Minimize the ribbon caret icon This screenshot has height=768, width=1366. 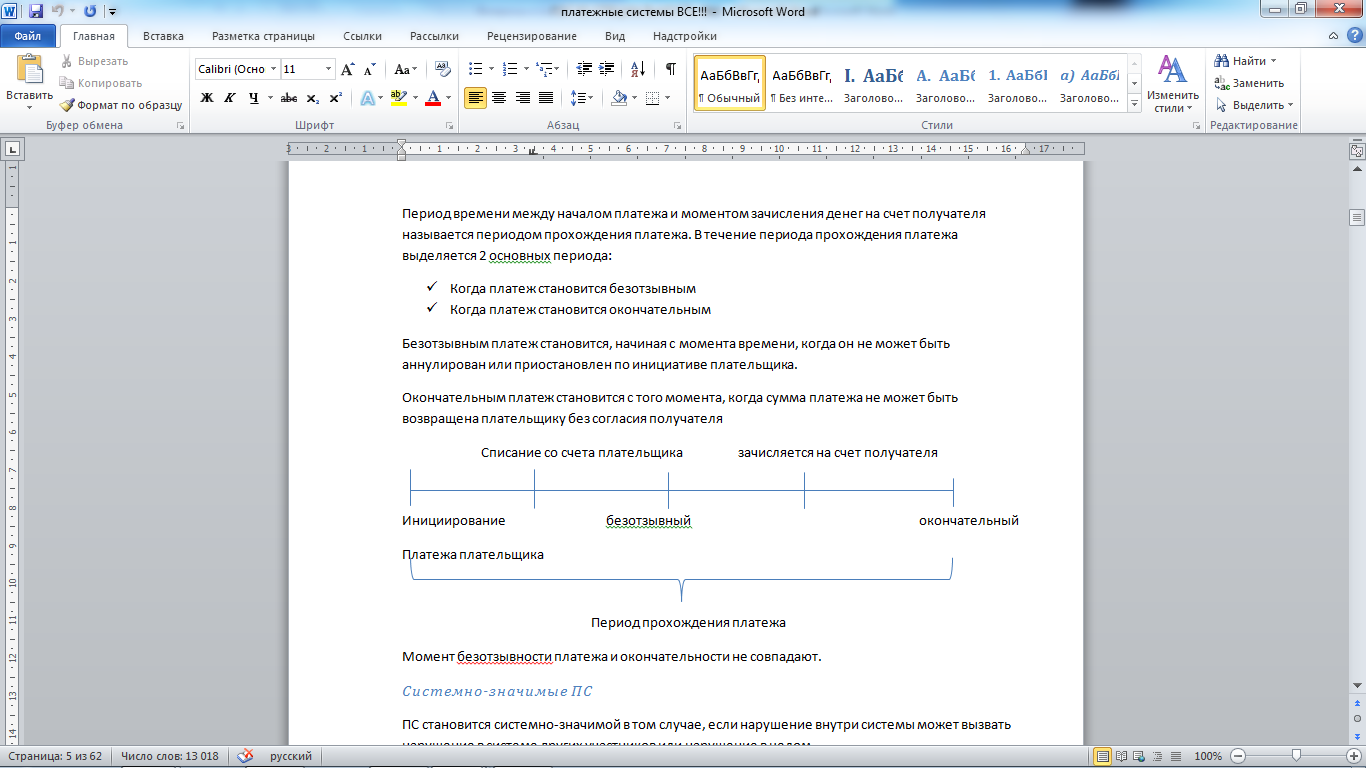coord(1335,36)
